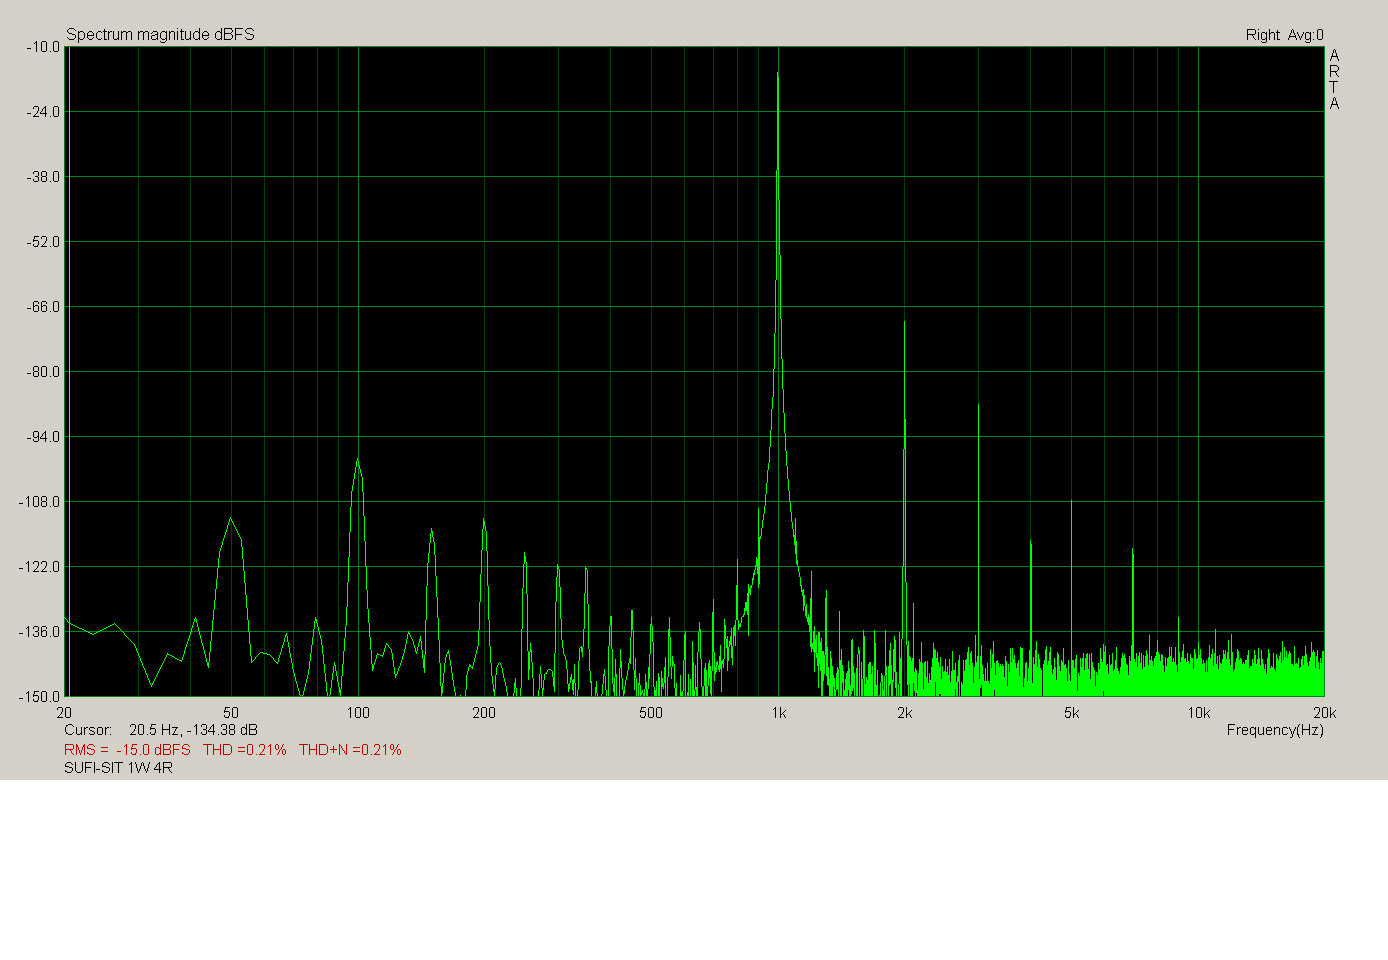Click the 'RMS = -15.0 dBFS' reading
This screenshot has width=1388, height=960.
coord(127,750)
